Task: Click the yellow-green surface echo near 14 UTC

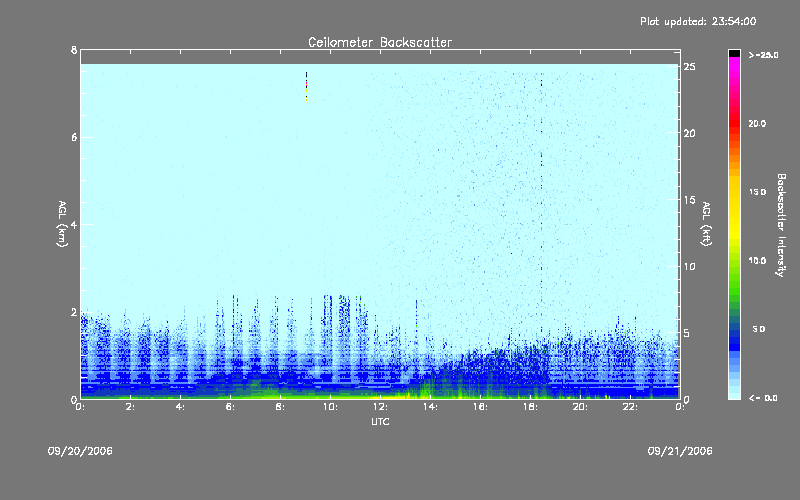Action: 426,390
